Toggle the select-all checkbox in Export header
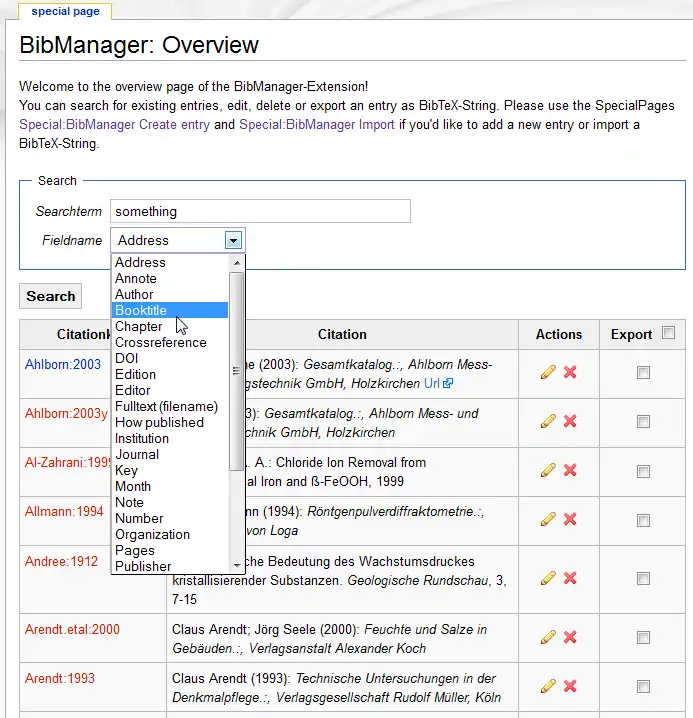The width and height of the screenshot is (693, 718). [668, 333]
